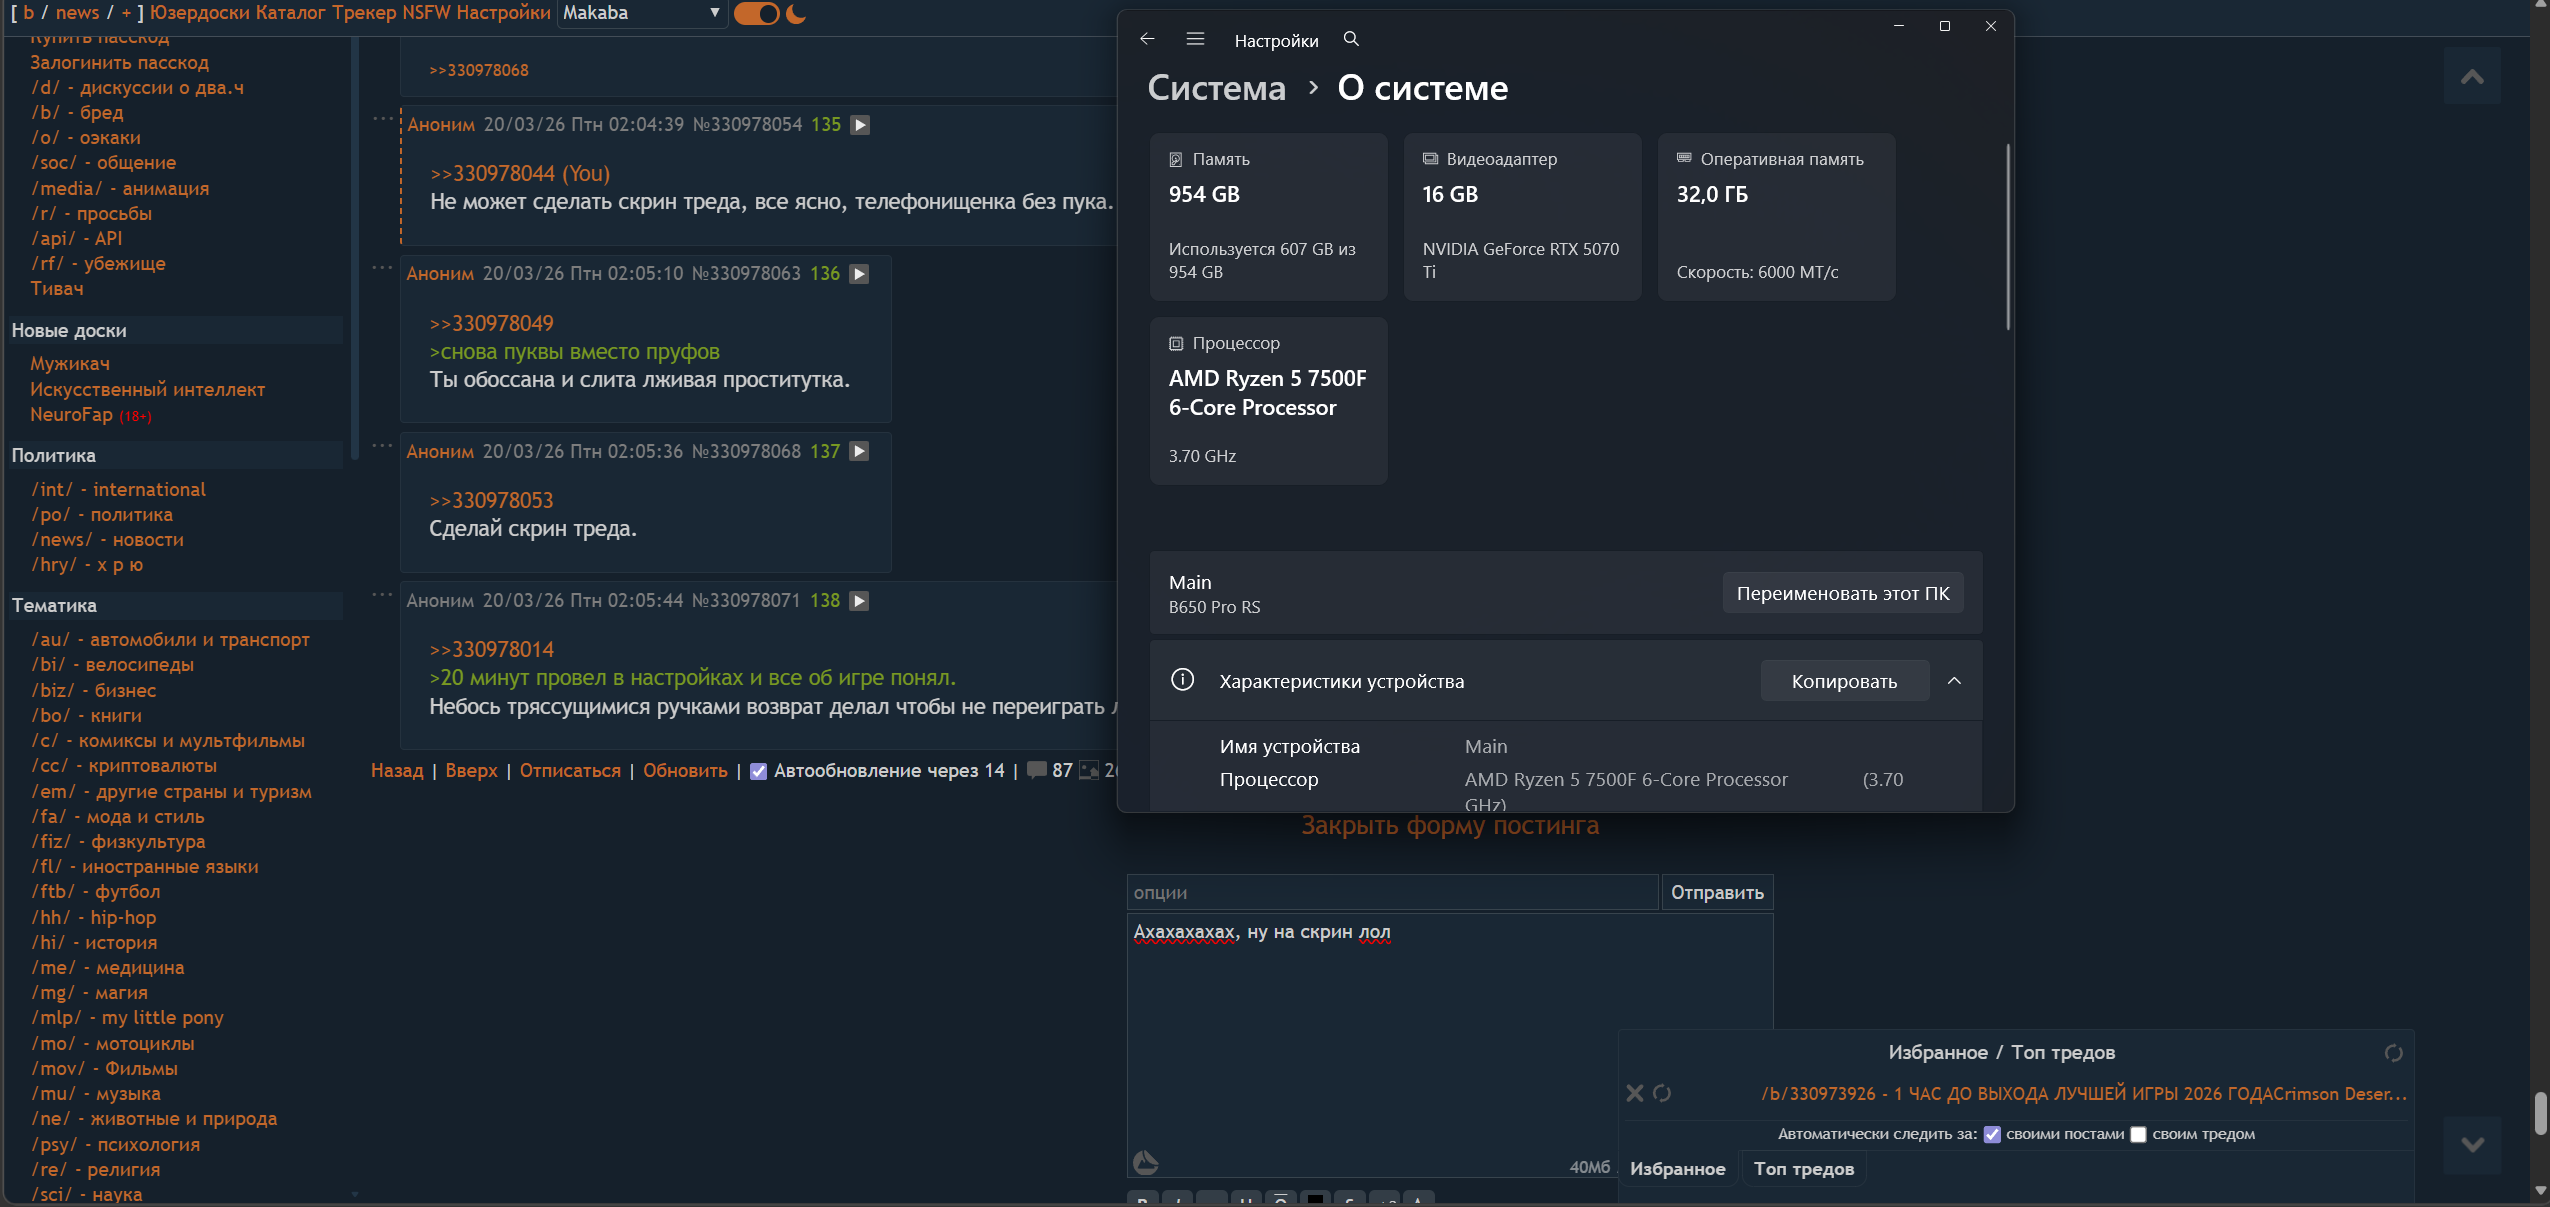This screenshot has width=2550, height=1207.
Task: Switch to the Топ тредов tab
Action: click(x=1803, y=1169)
